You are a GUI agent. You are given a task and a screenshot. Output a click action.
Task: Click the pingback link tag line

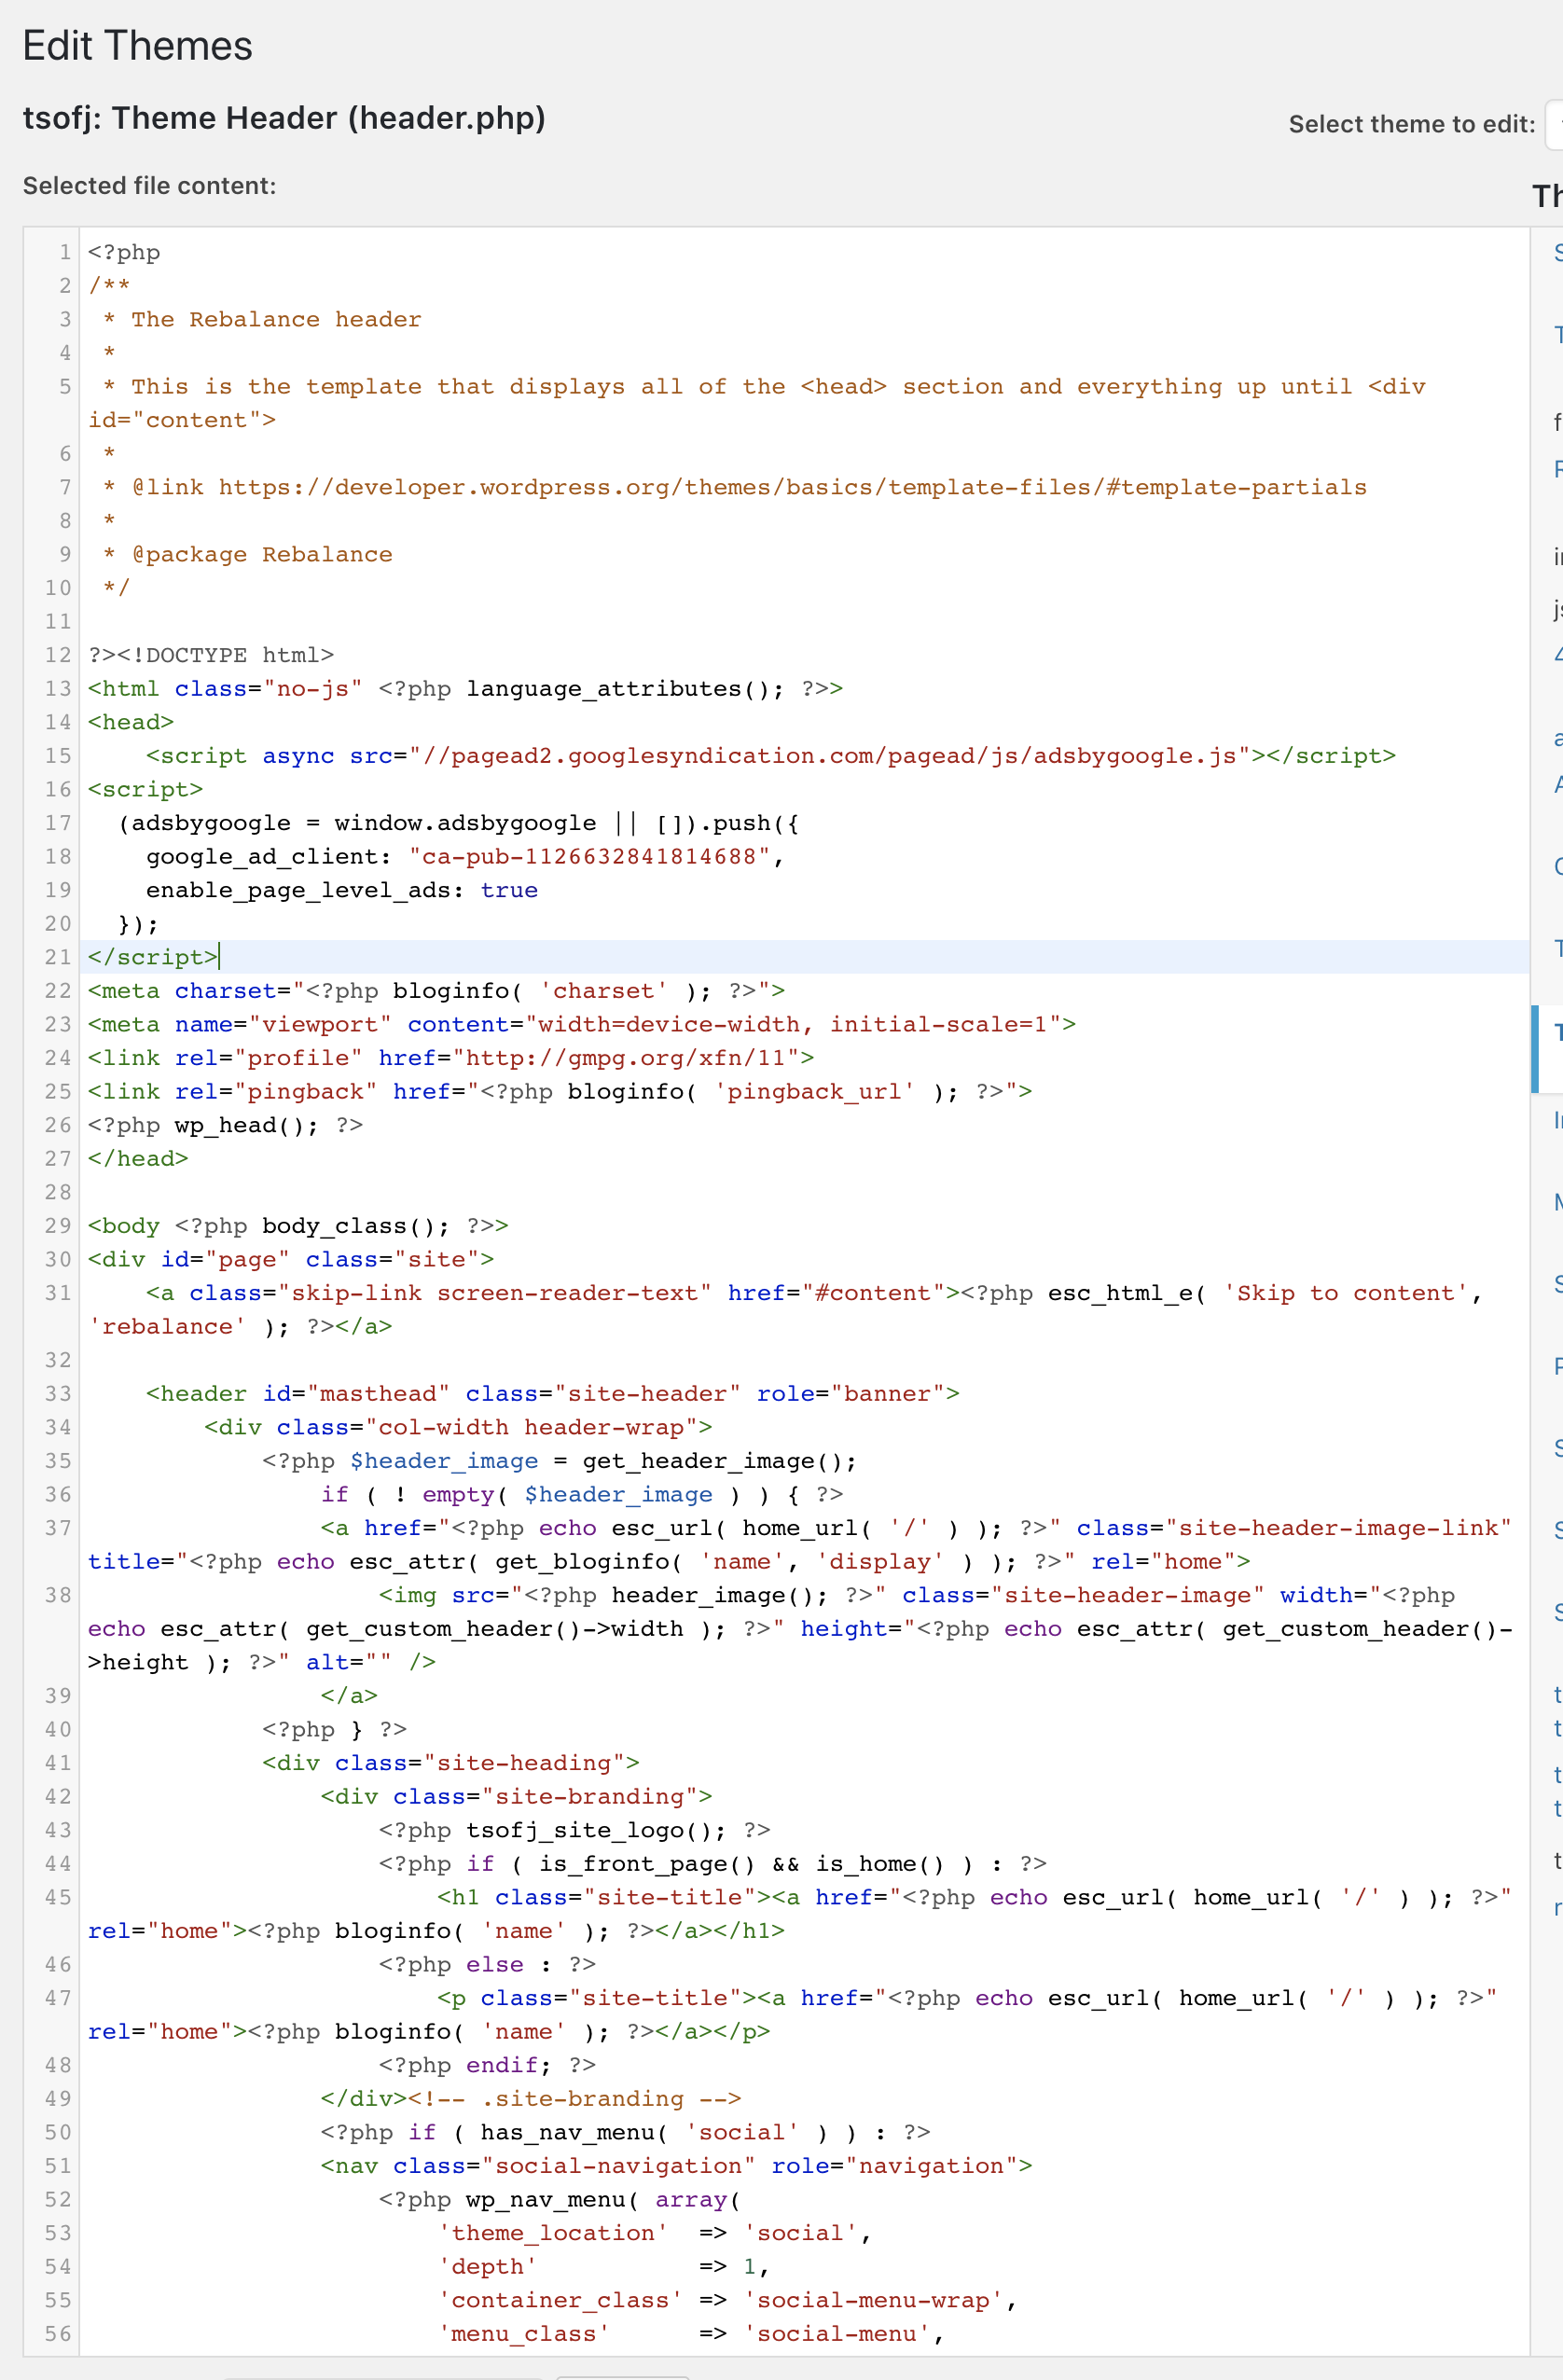tap(560, 1091)
